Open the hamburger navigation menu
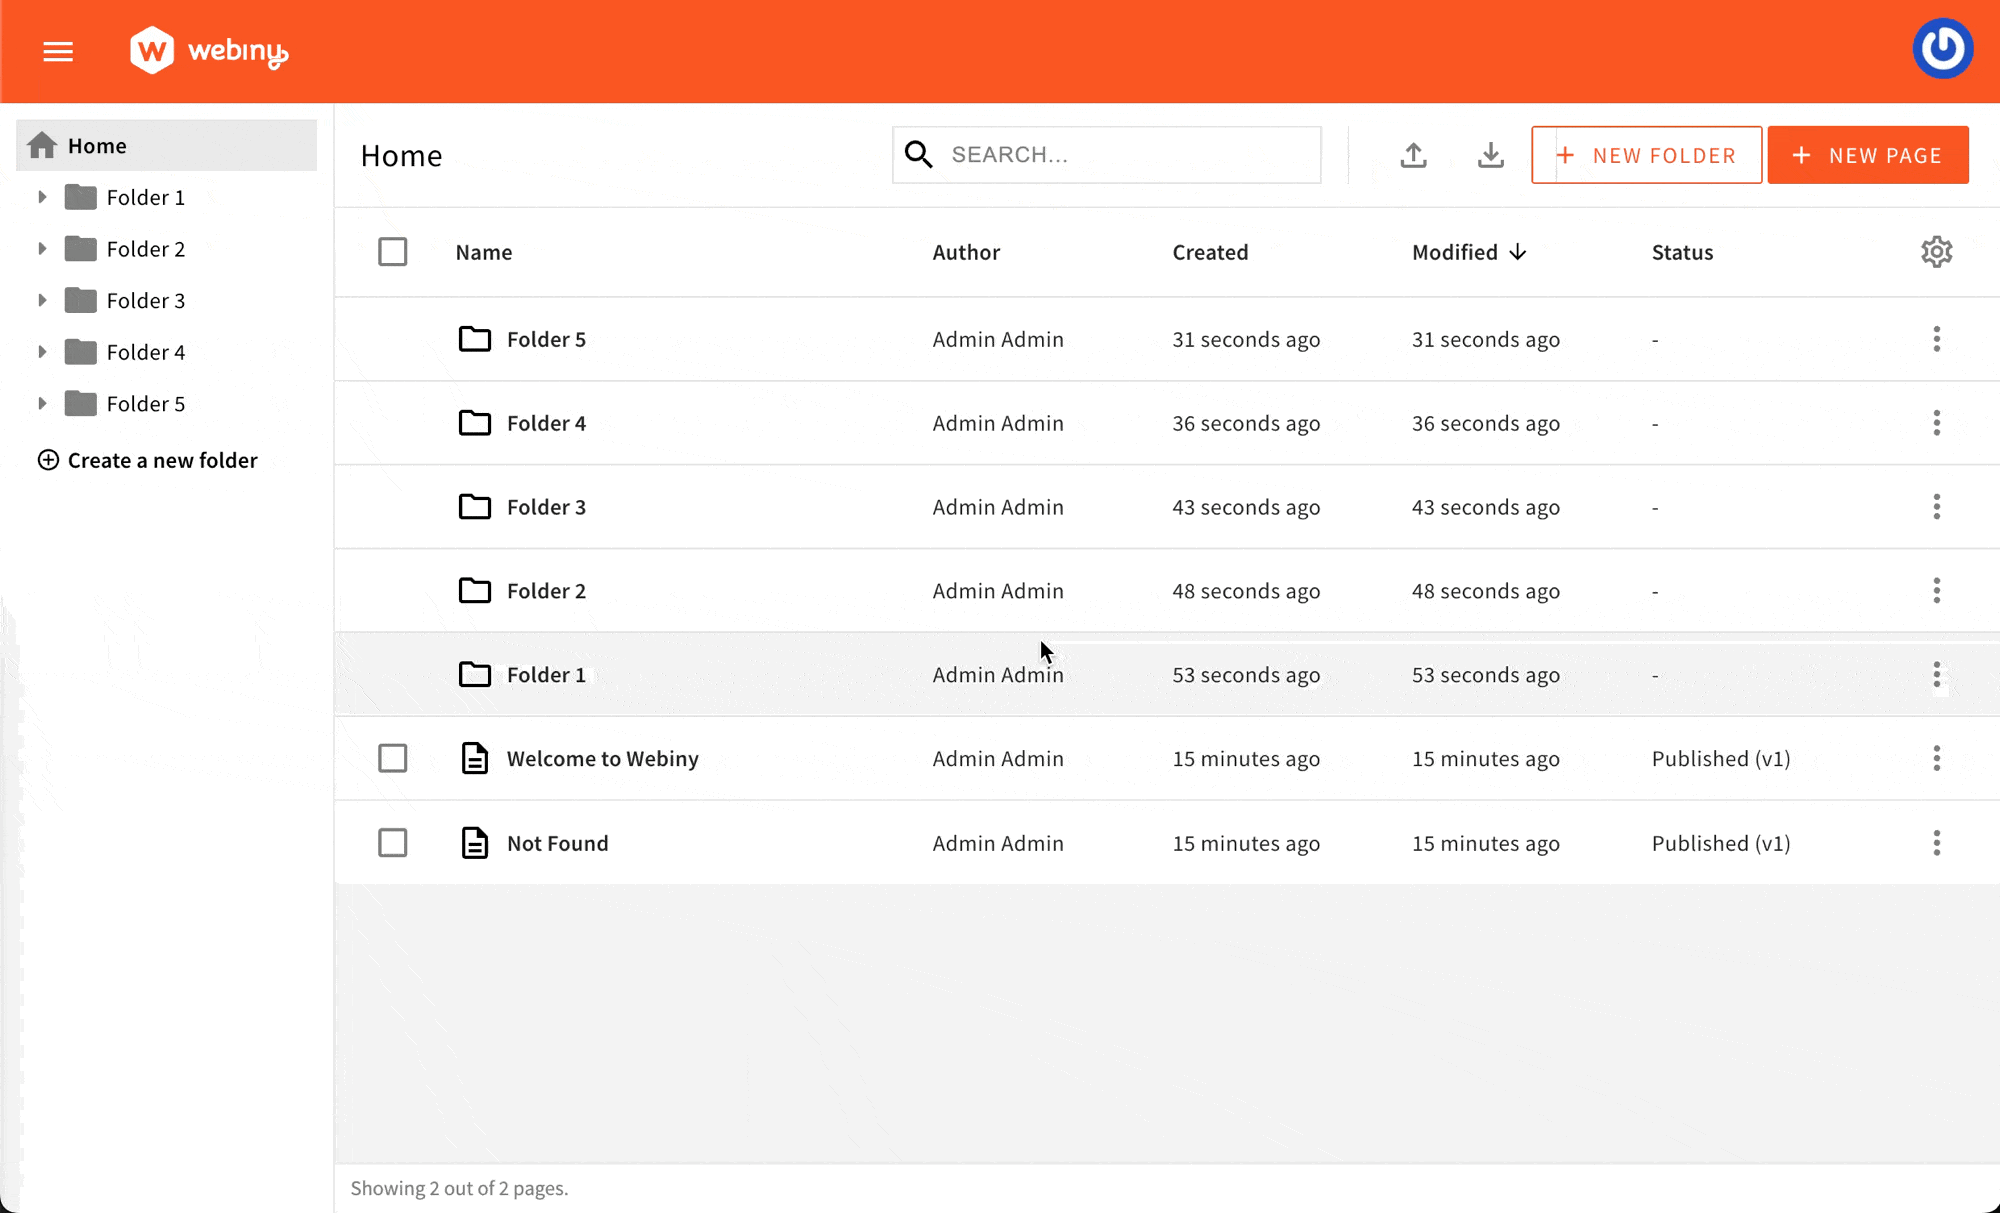Viewport: 2000px width, 1213px height. (57, 51)
